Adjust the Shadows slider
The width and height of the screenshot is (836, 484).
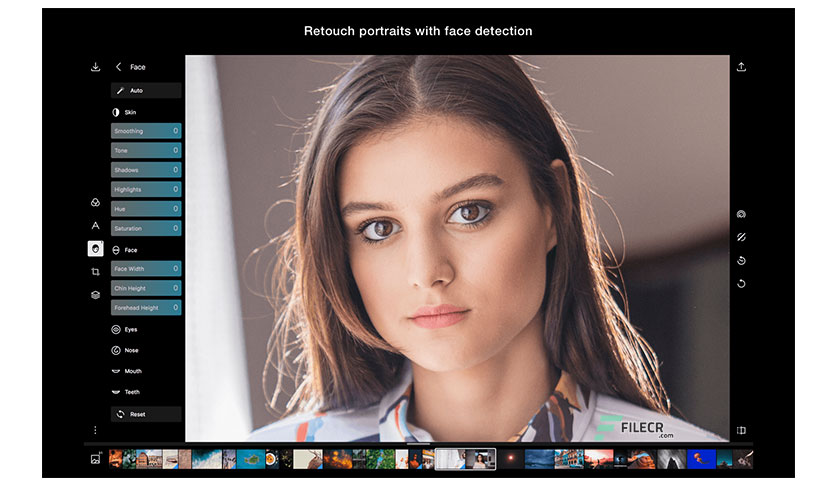tap(146, 170)
